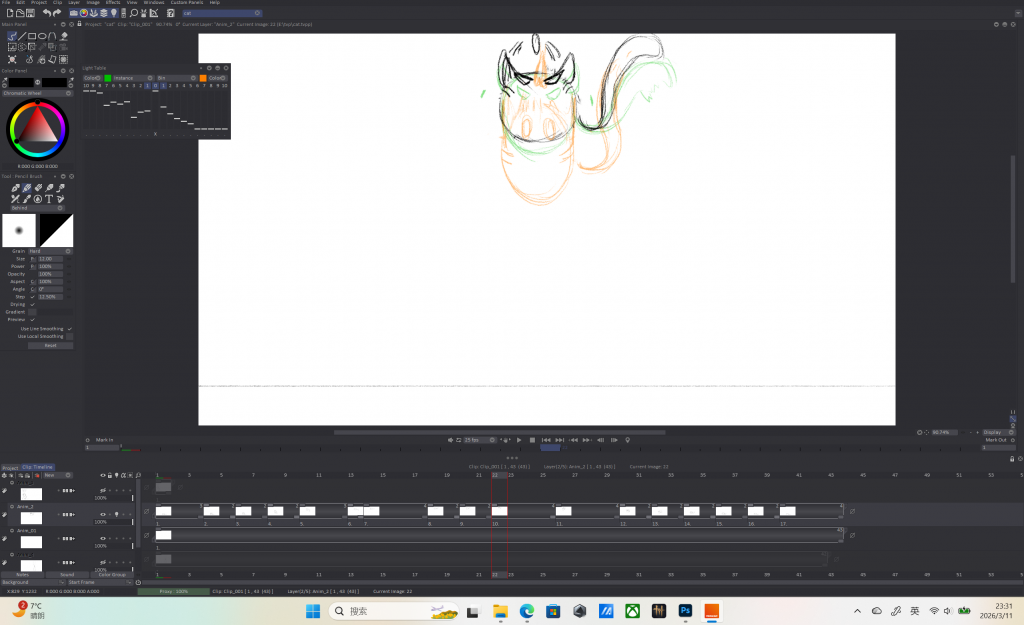
Task: Click the Reset button in the tool panel
Action: (x=50, y=345)
